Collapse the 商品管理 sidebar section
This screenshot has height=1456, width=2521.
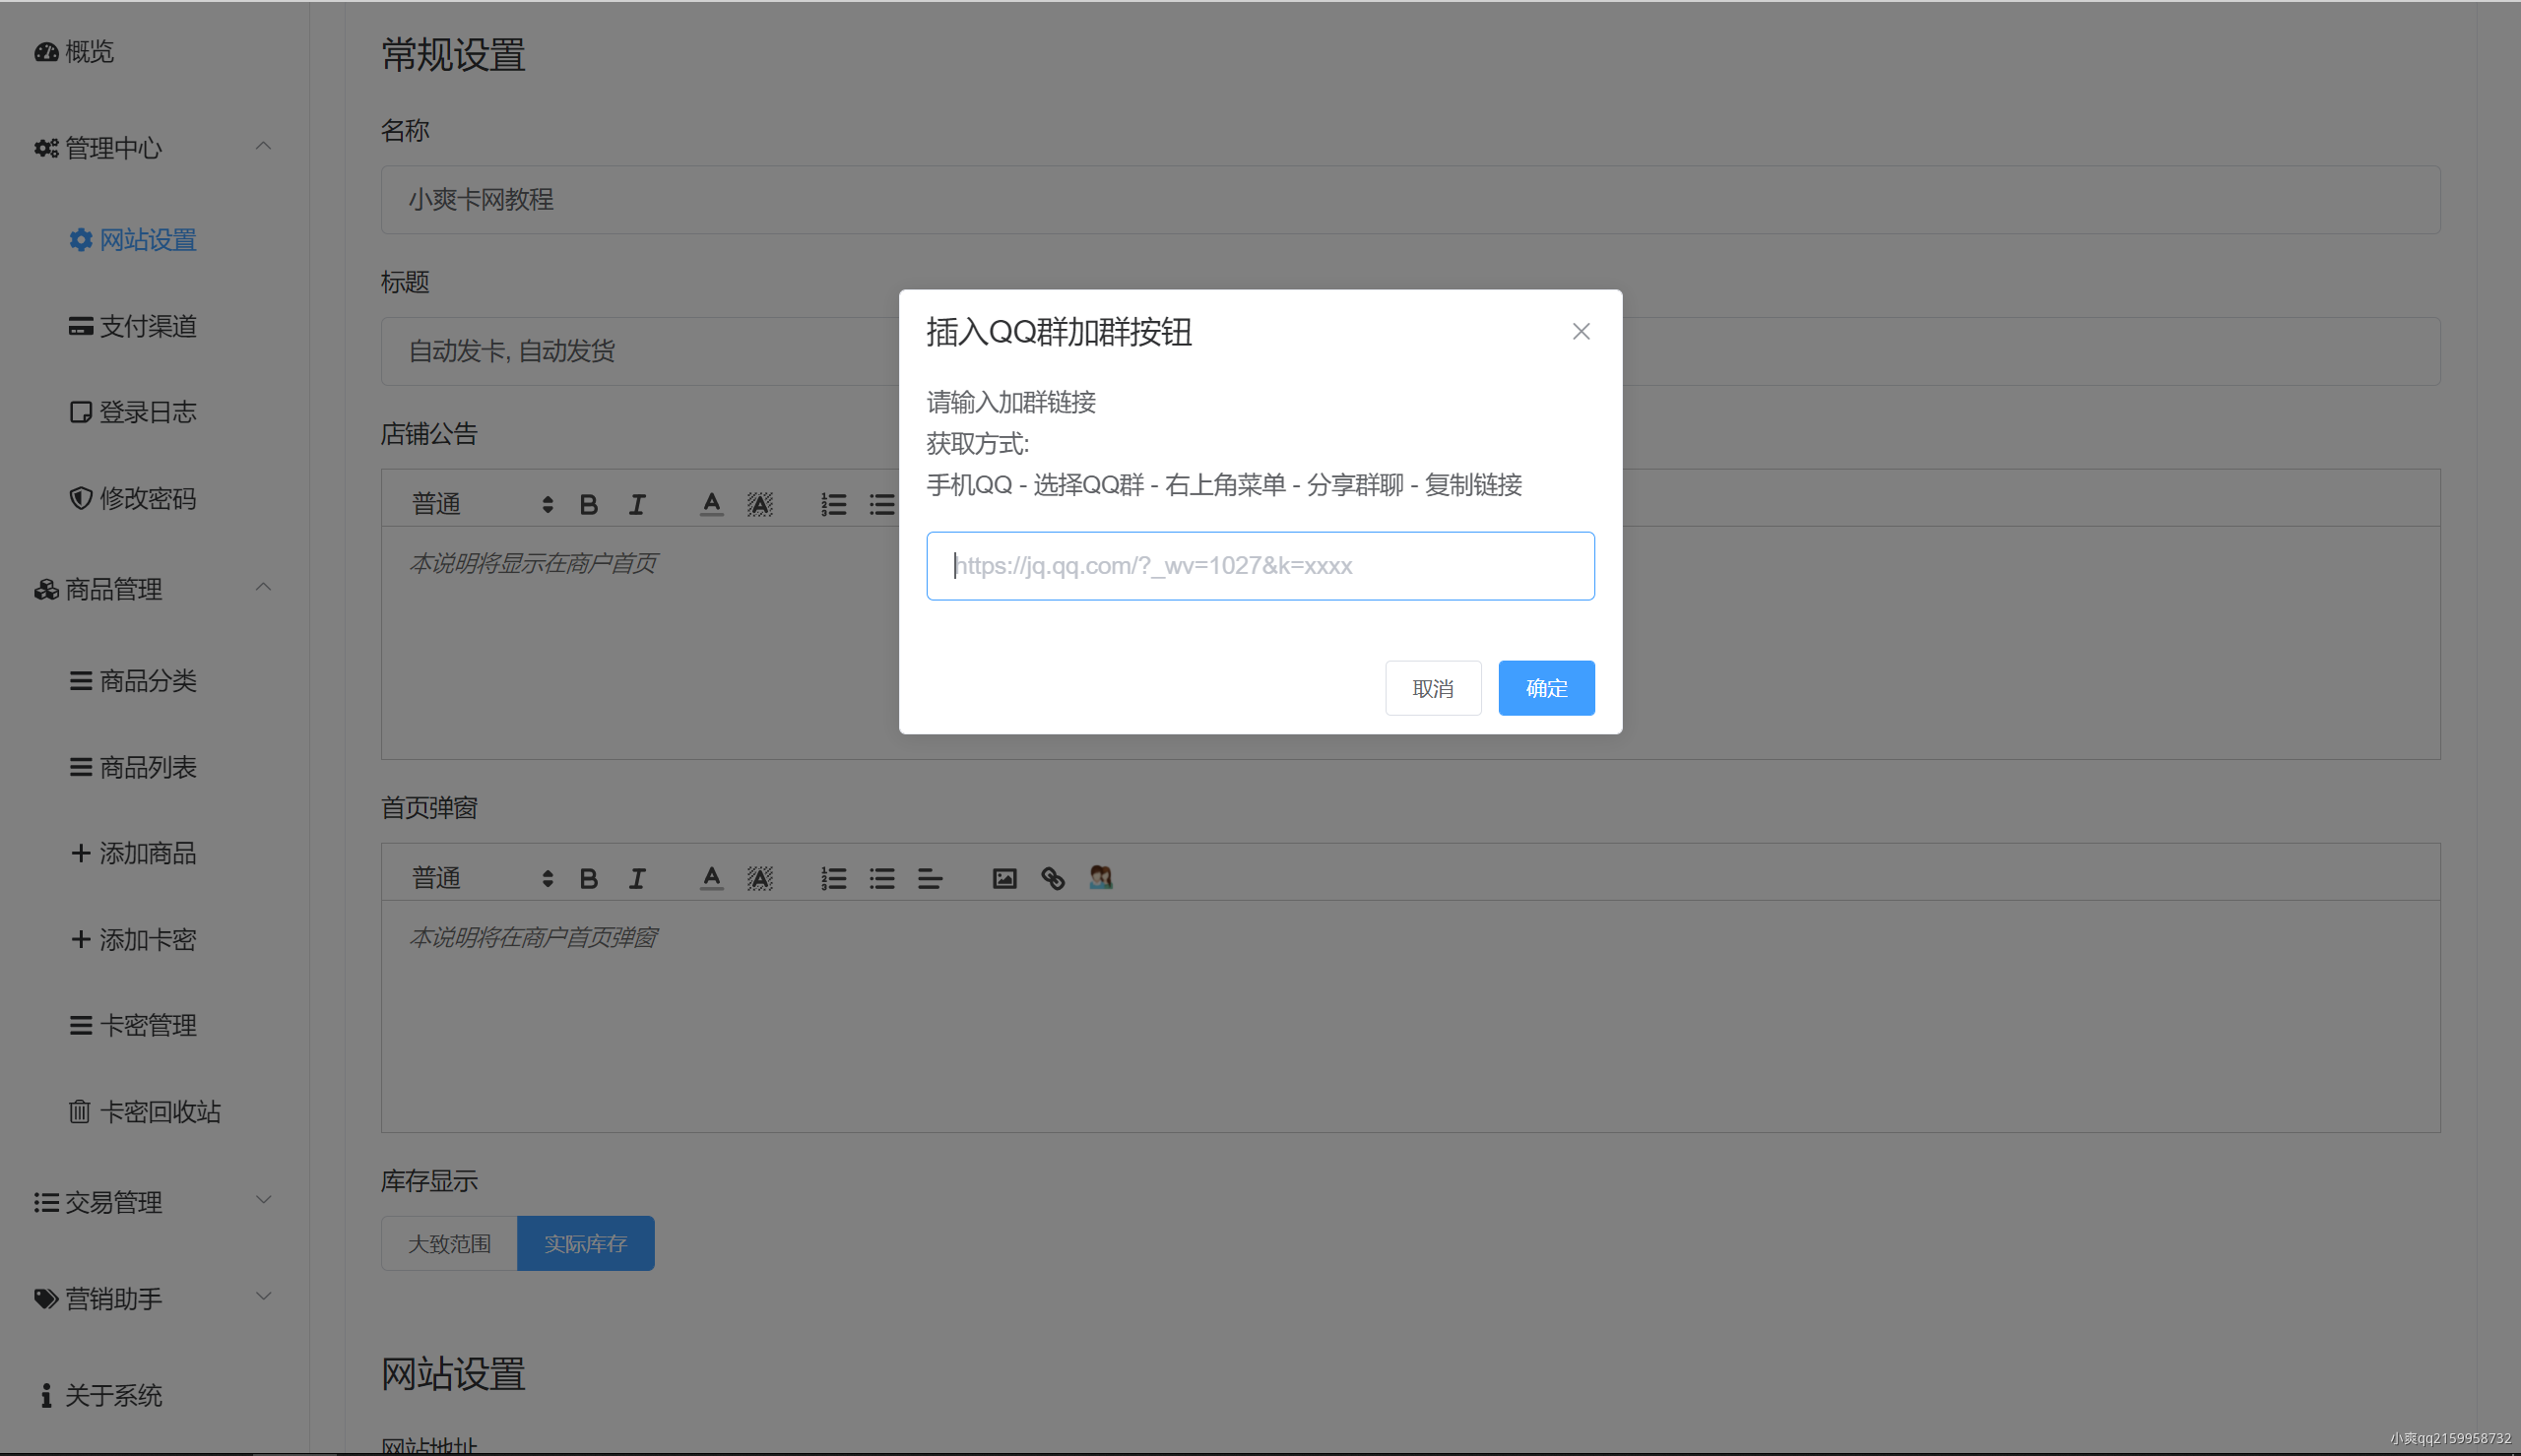153,589
